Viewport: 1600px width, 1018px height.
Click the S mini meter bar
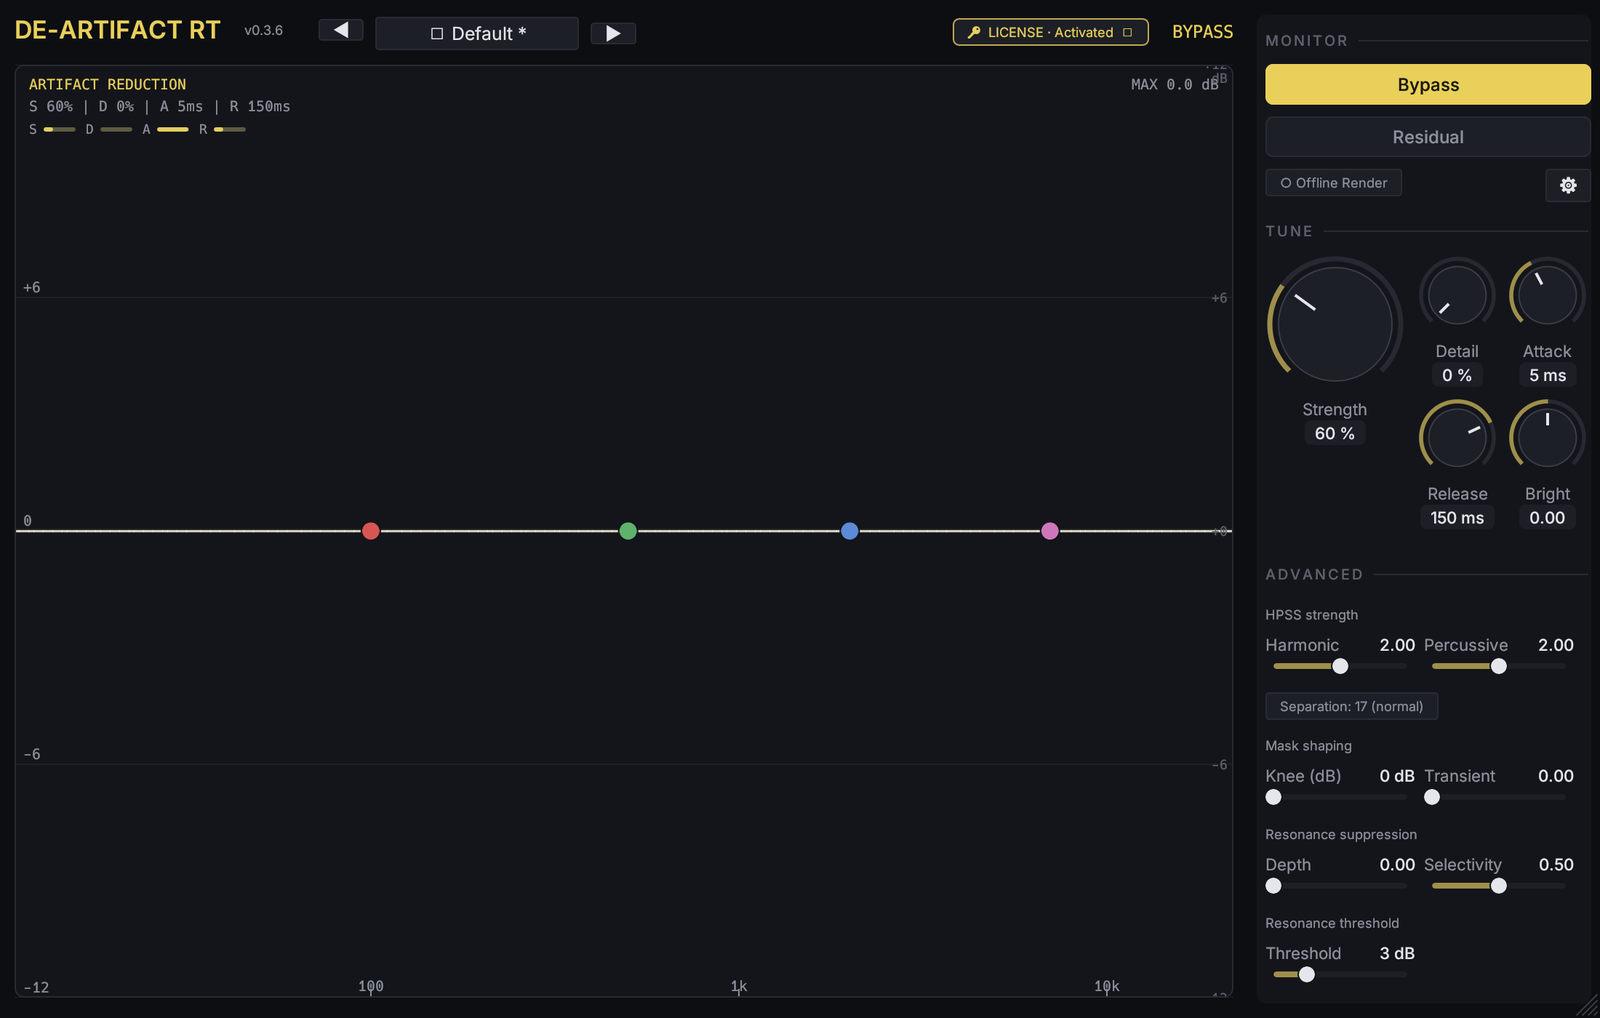point(60,130)
